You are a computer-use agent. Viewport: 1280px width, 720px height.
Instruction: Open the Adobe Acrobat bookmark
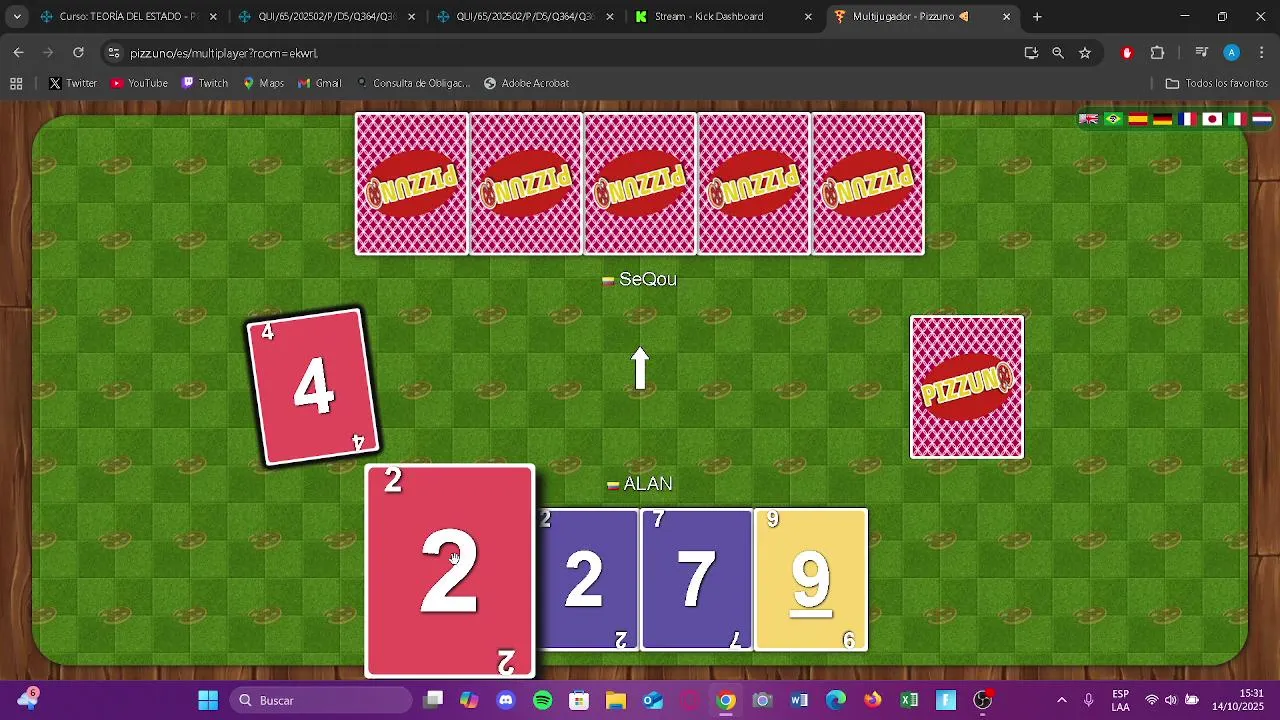pyautogui.click(x=526, y=83)
